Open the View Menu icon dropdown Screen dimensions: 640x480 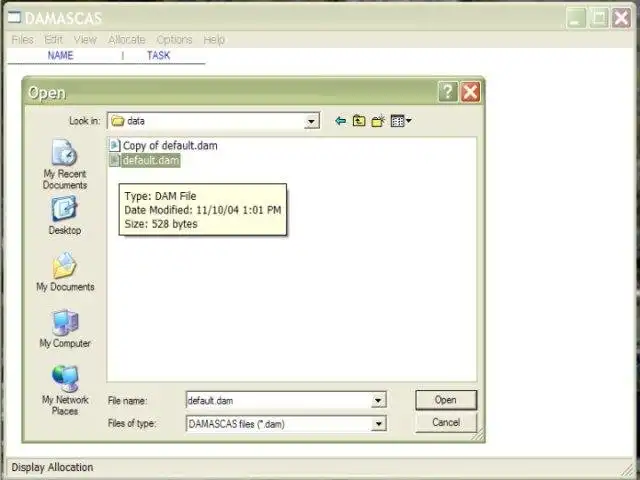pyautogui.click(x=401, y=121)
